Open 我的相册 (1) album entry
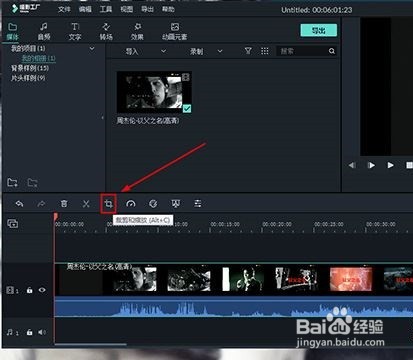The width and height of the screenshot is (413, 360). [39, 58]
